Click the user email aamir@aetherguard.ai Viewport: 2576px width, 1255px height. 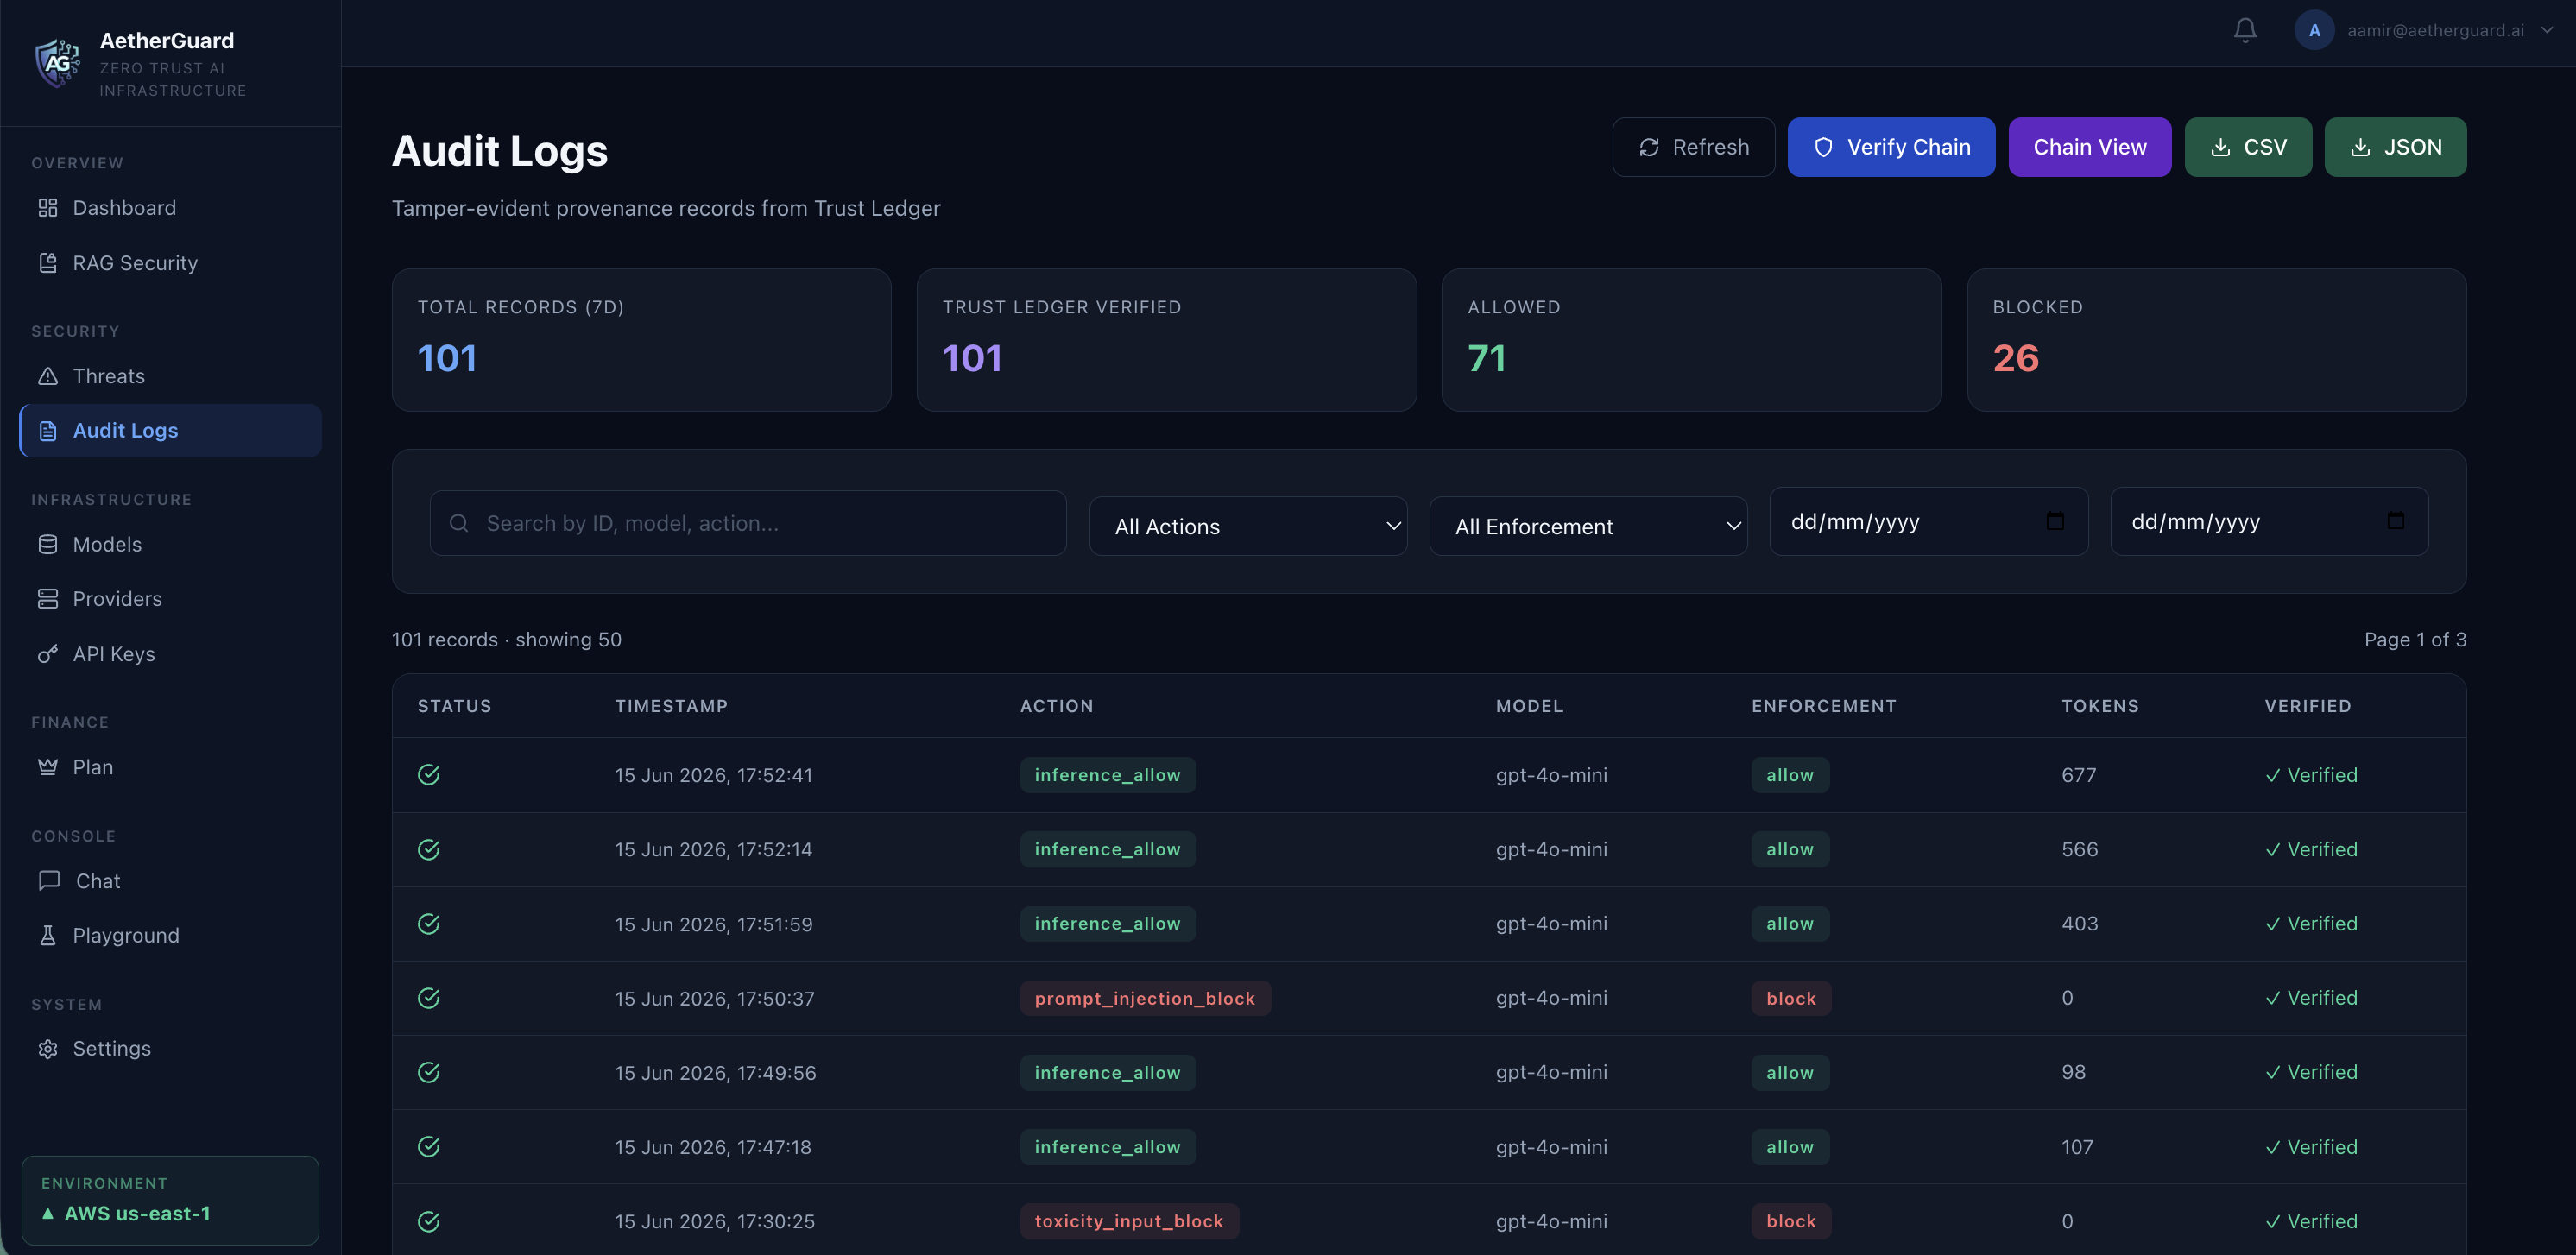[x=2435, y=31]
